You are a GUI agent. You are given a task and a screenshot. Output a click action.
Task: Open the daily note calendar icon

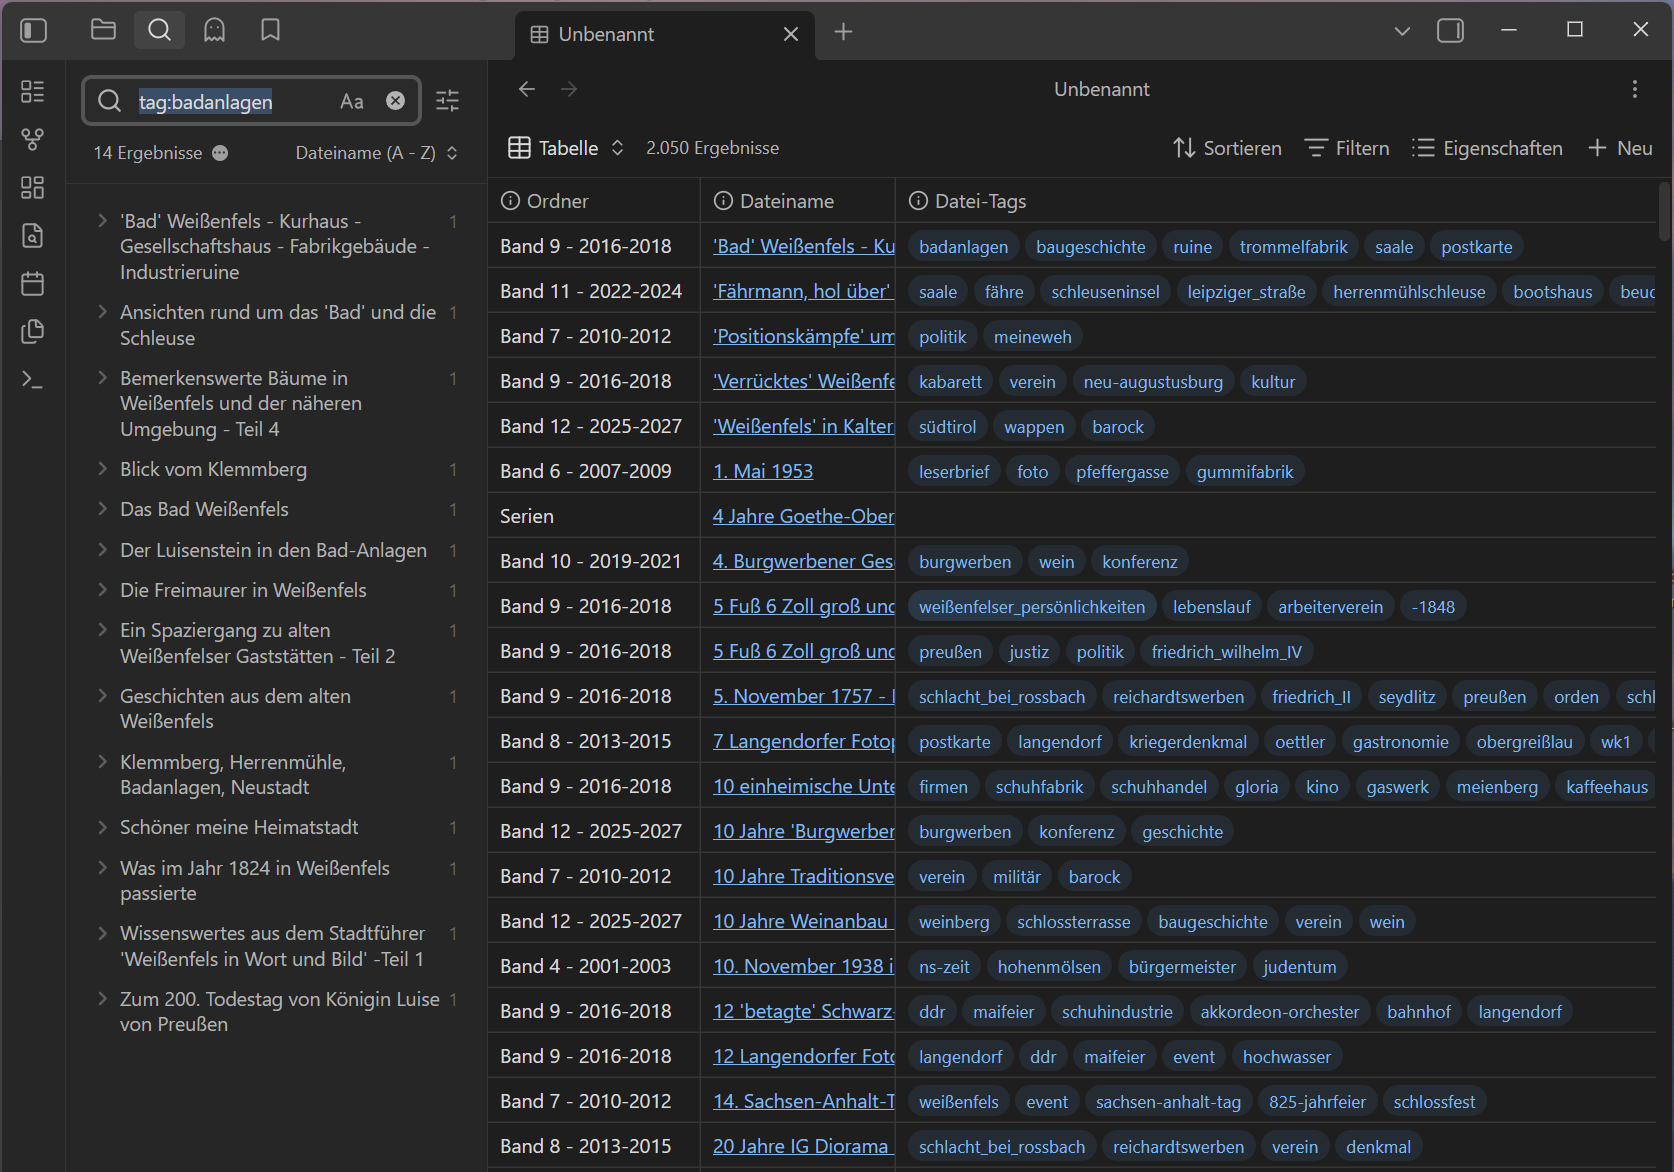[33, 284]
